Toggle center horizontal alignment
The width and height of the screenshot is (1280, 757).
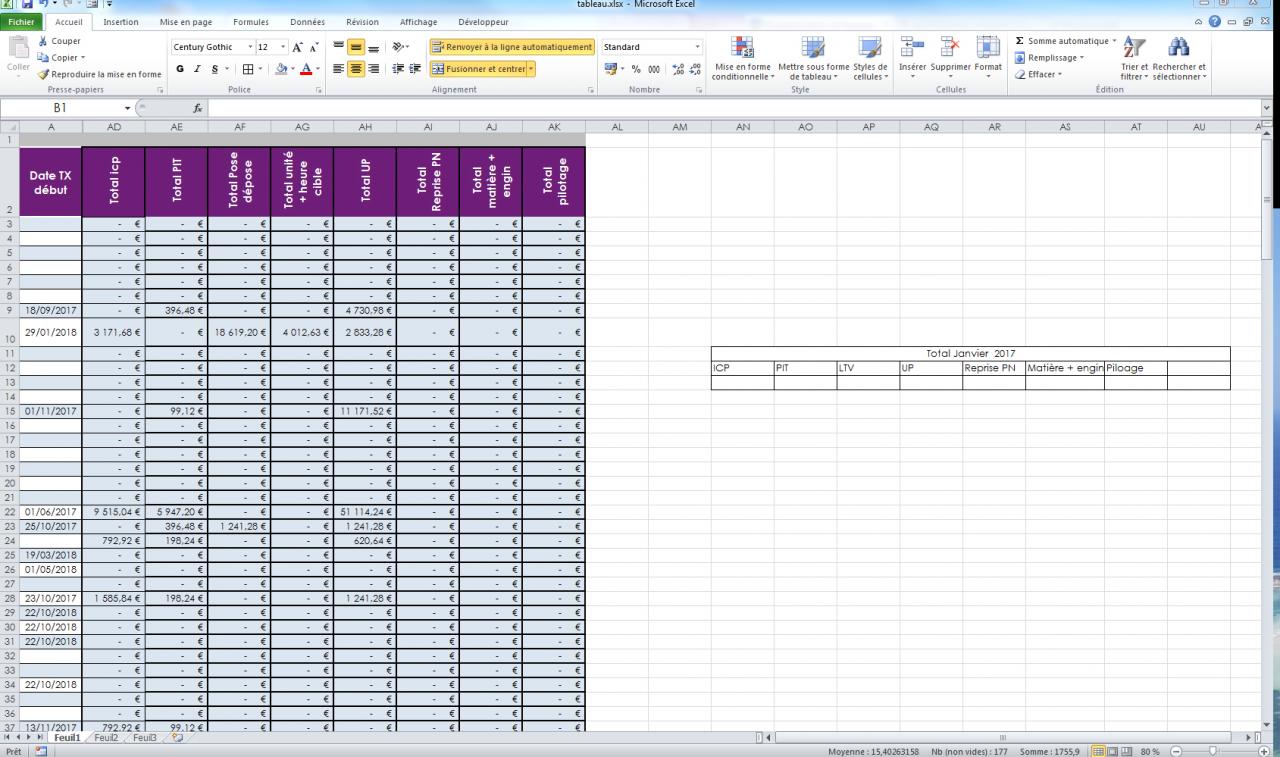coord(355,69)
